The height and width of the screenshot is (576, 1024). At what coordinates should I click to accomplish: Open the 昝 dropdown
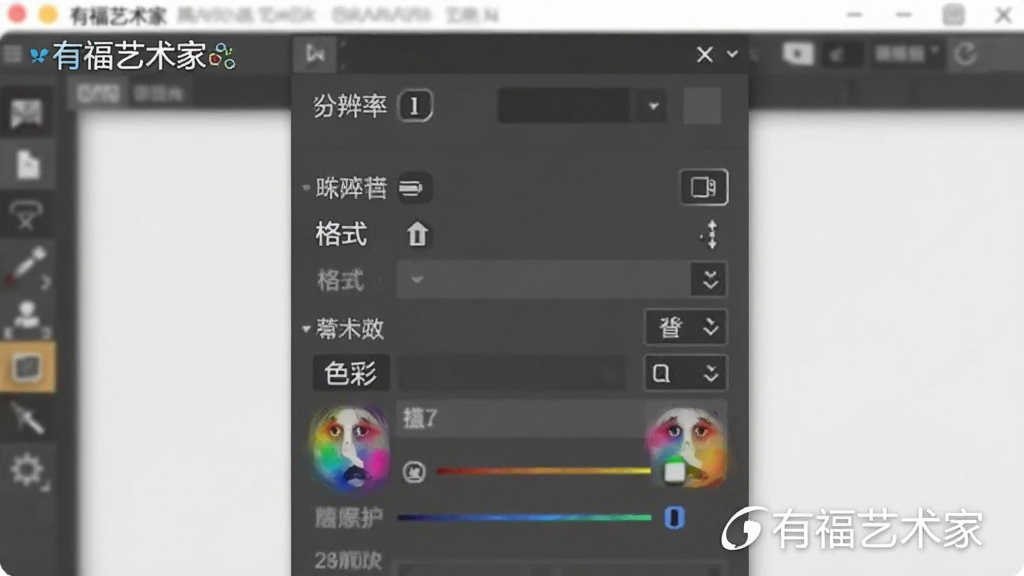(x=685, y=327)
